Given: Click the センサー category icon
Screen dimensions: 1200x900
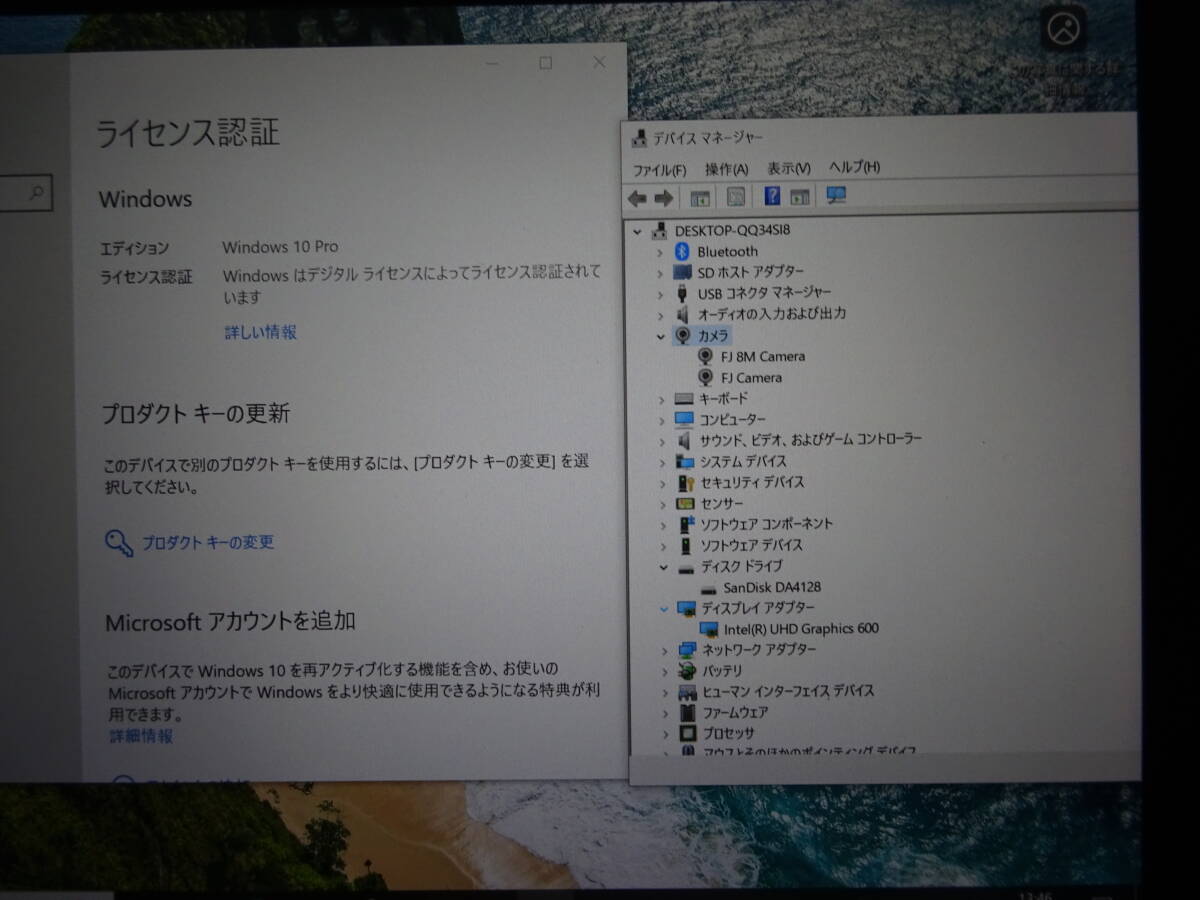Looking at the screenshot, I should tap(685, 503).
